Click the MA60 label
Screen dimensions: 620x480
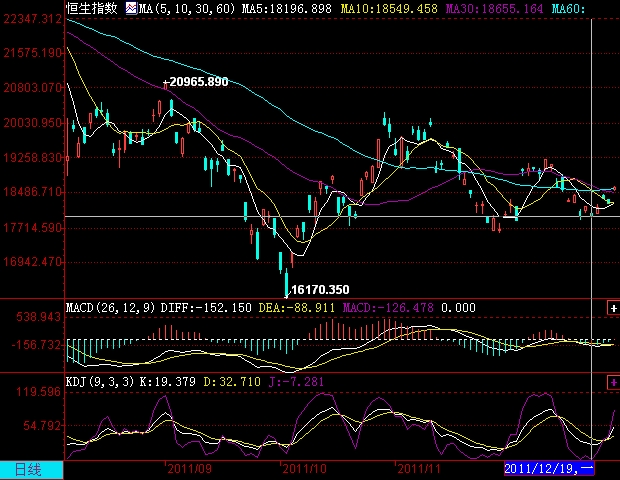(568, 8)
